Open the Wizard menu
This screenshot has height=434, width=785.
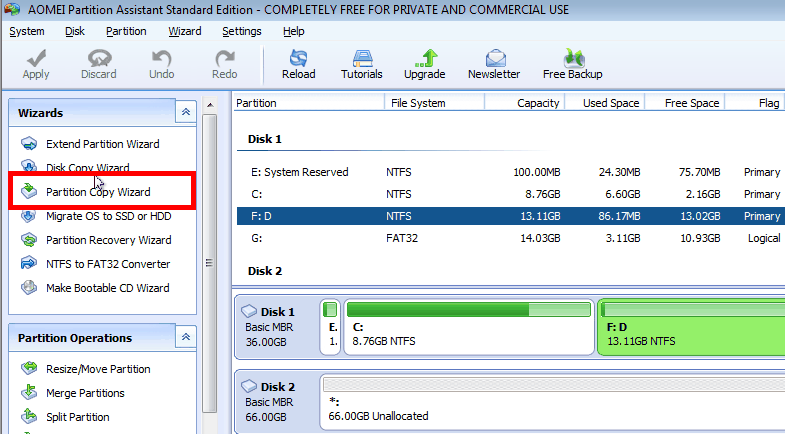185,32
